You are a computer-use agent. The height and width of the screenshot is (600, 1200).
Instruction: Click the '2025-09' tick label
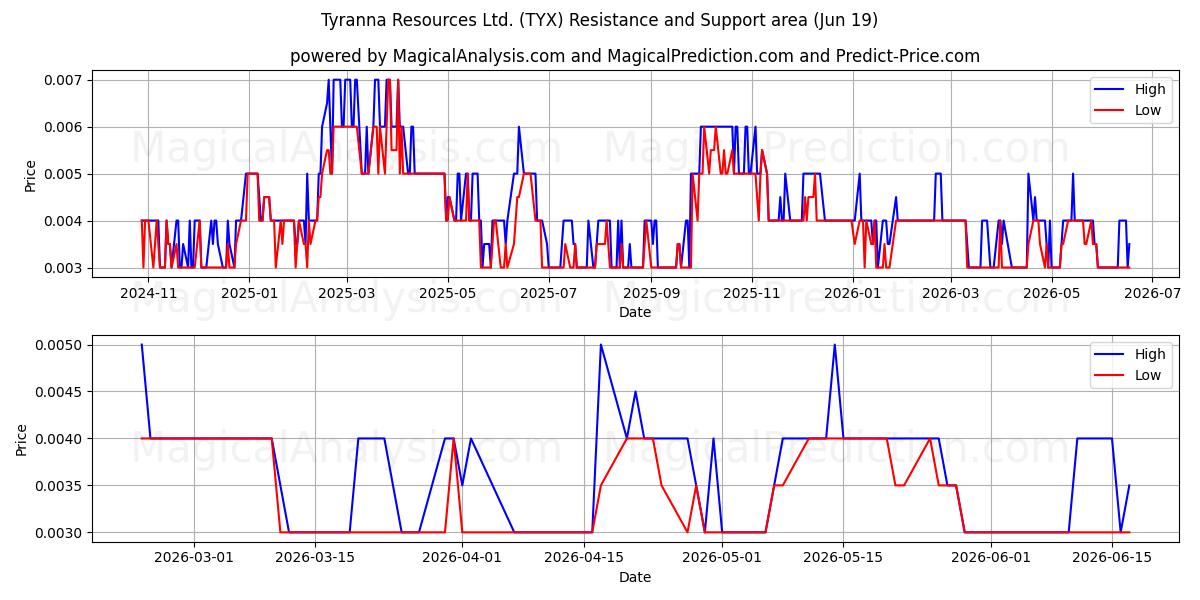point(651,293)
